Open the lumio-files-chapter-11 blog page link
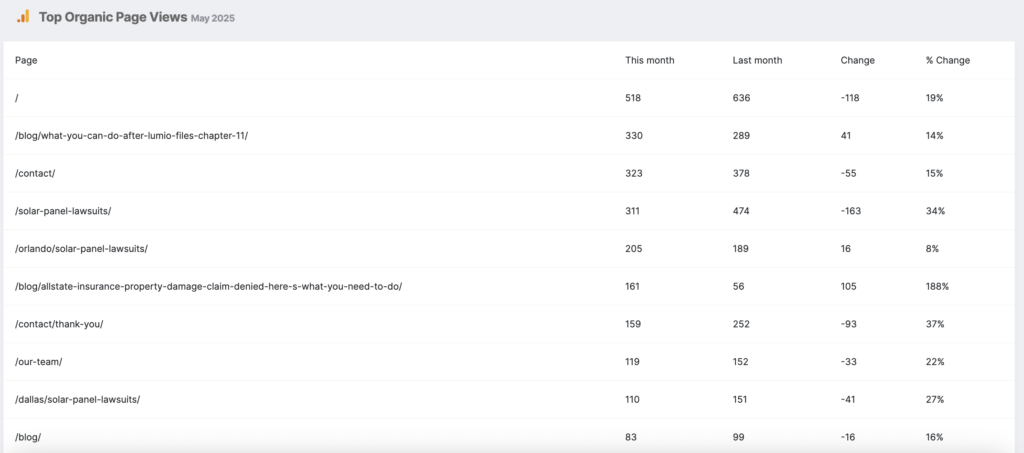 [x=131, y=136]
